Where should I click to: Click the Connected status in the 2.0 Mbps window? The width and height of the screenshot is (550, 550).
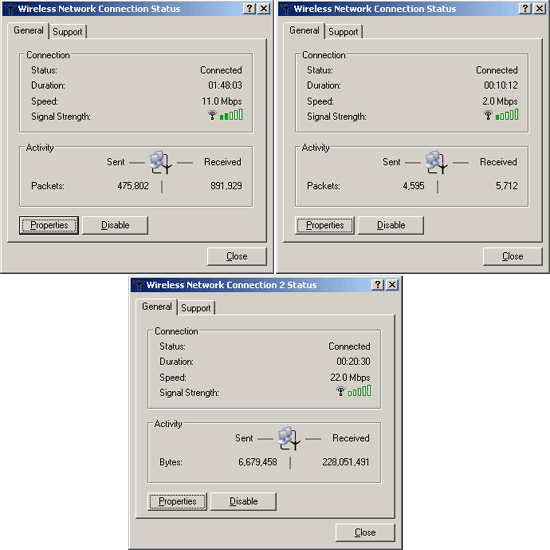(x=497, y=70)
